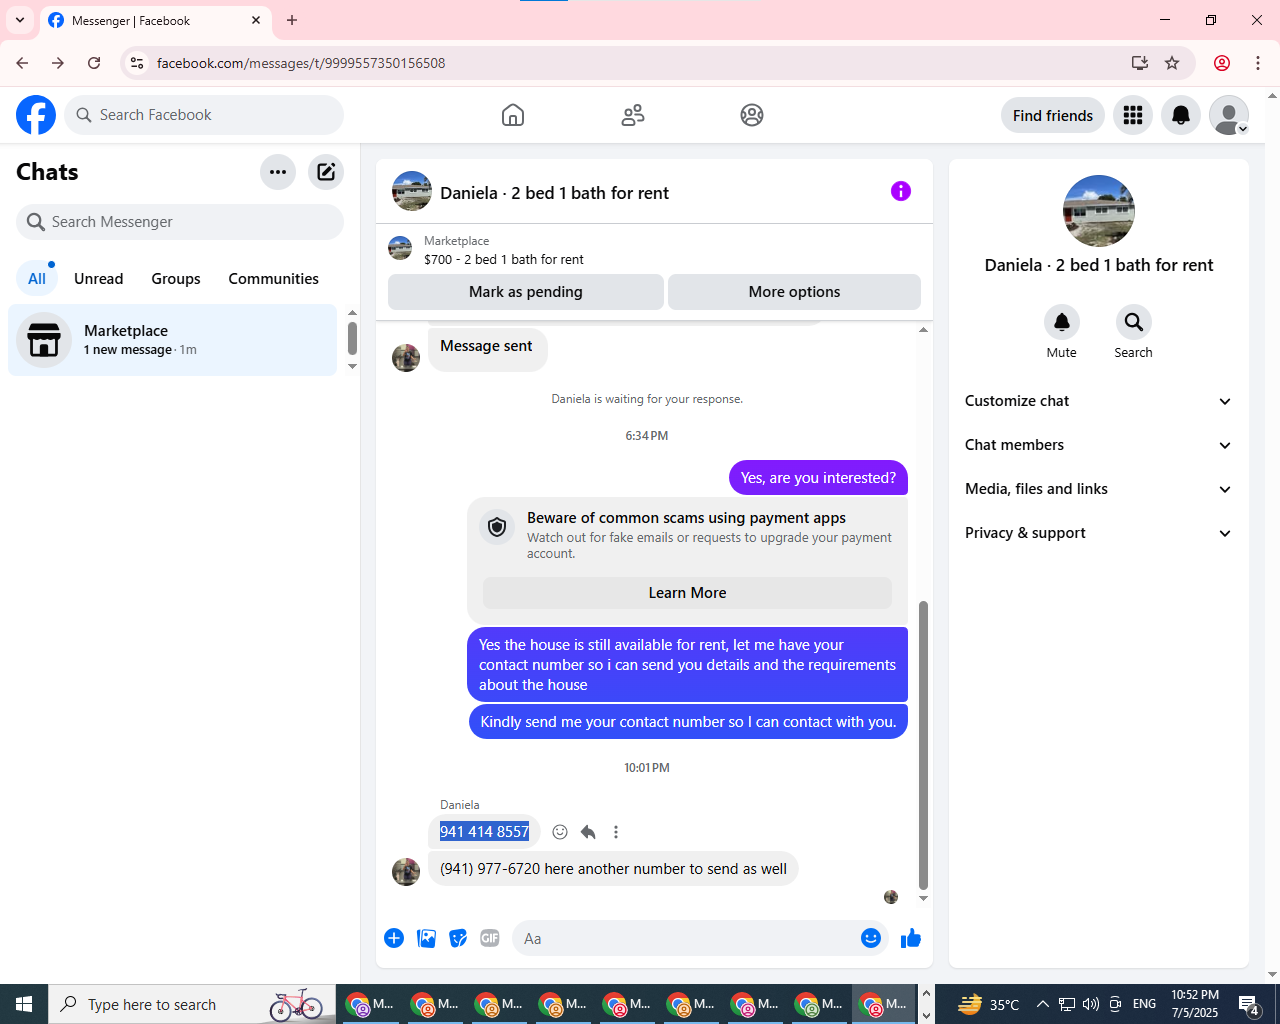Switch to Messenger | Facebook browser tab
The image size is (1280, 1024).
click(155, 21)
